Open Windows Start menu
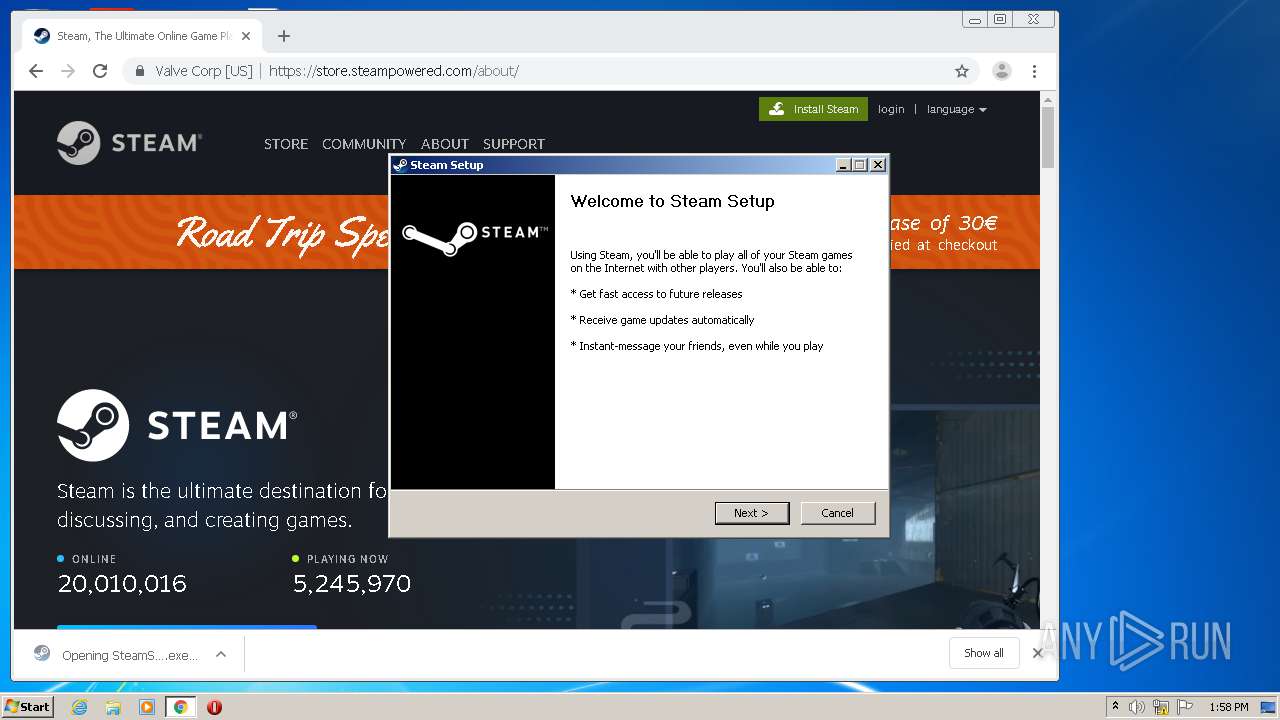The width and height of the screenshot is (1280, 720). click(27, 707)
